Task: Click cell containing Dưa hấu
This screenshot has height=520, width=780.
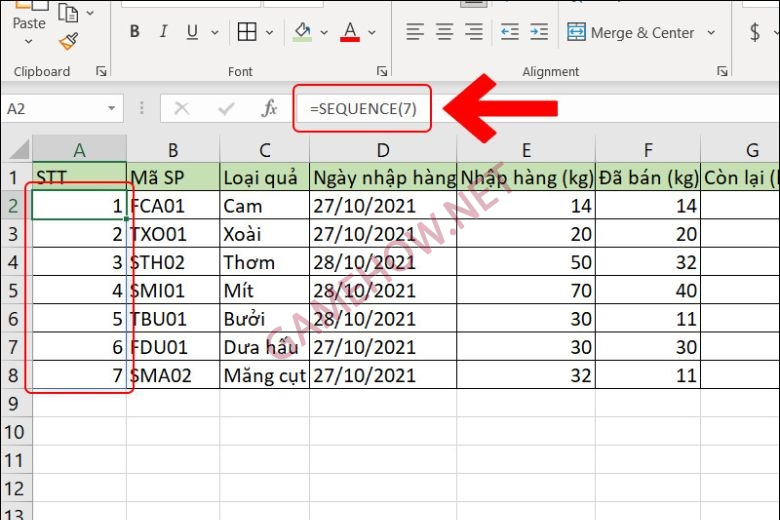Action: [265, 347]
